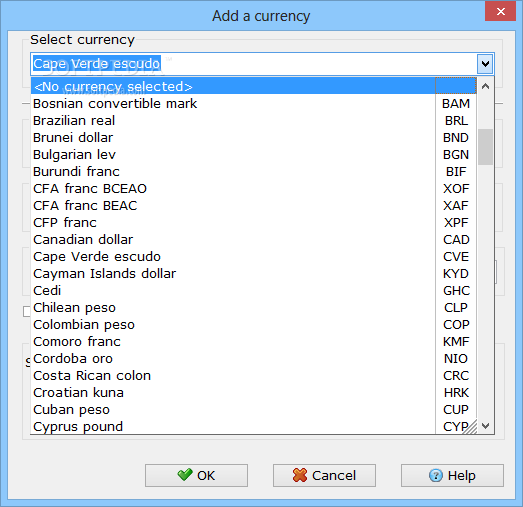Image resolution: width=523 pixels, height=507 pixels.
Task: Choose Cordoba oro
Action: point(253,359)
